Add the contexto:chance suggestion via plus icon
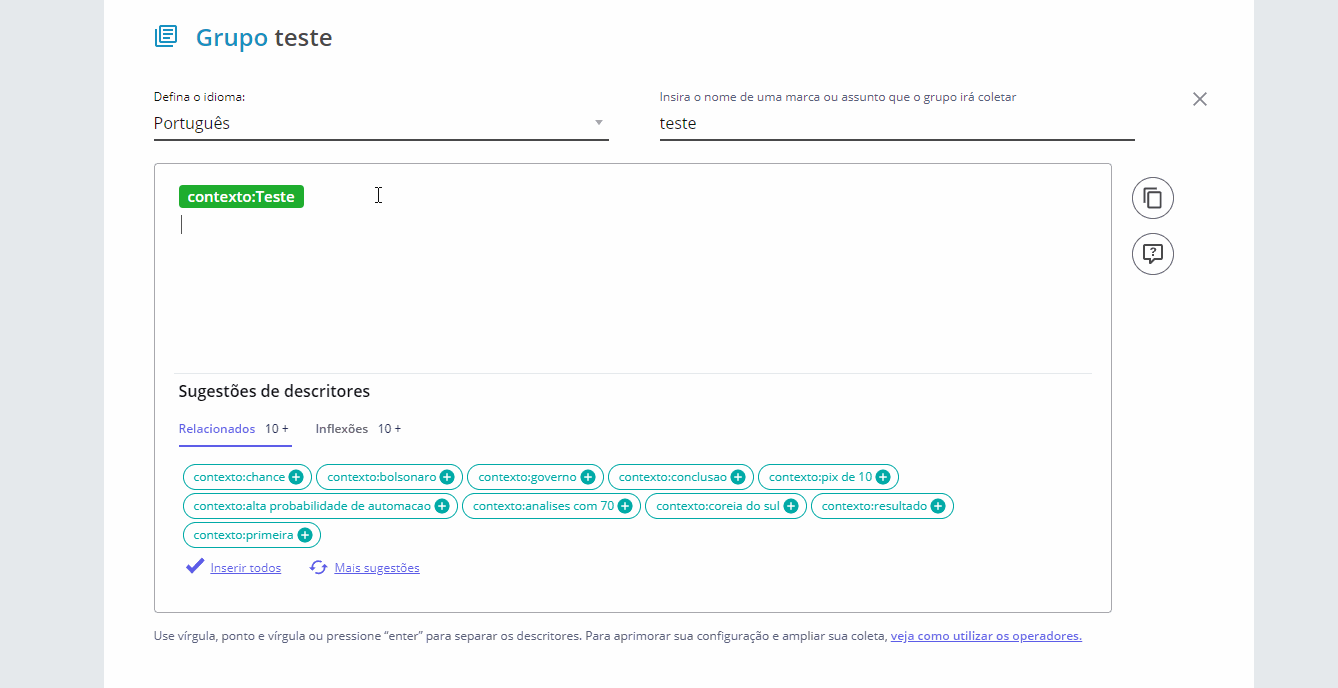Screen dimensions: 1338x688 tap(296, 477)
